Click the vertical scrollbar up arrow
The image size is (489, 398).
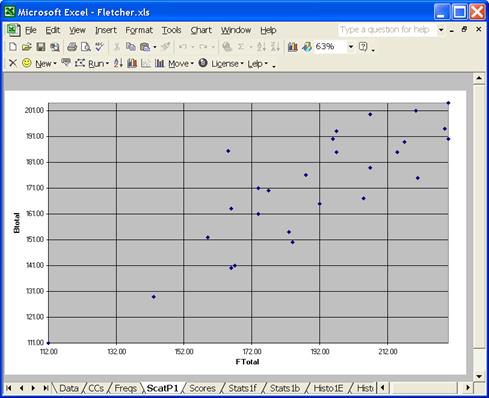[x=479, y=78]
